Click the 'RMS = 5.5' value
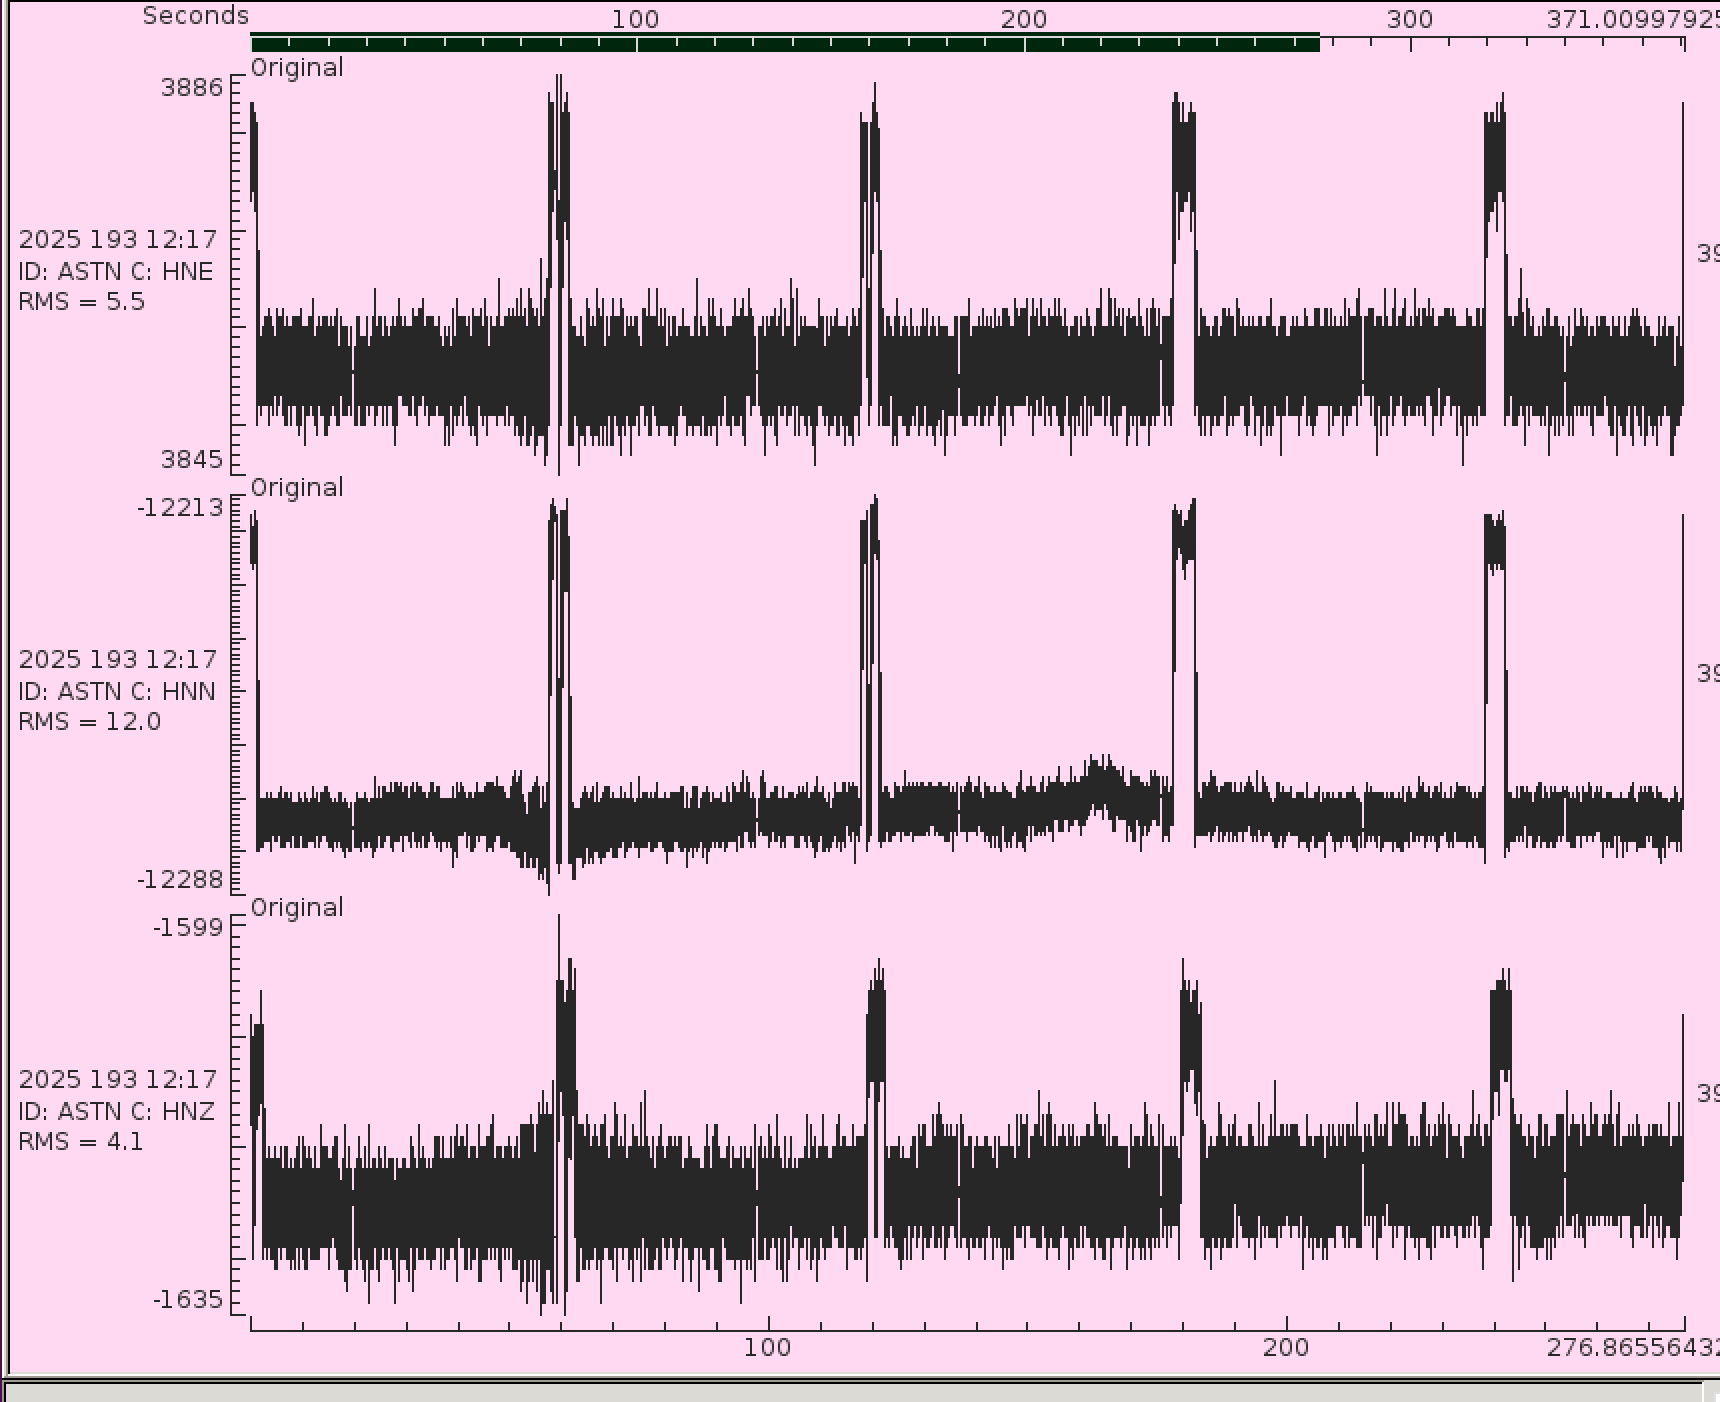This screenshot has width=1720, height=1402. (x=82, y=301)
